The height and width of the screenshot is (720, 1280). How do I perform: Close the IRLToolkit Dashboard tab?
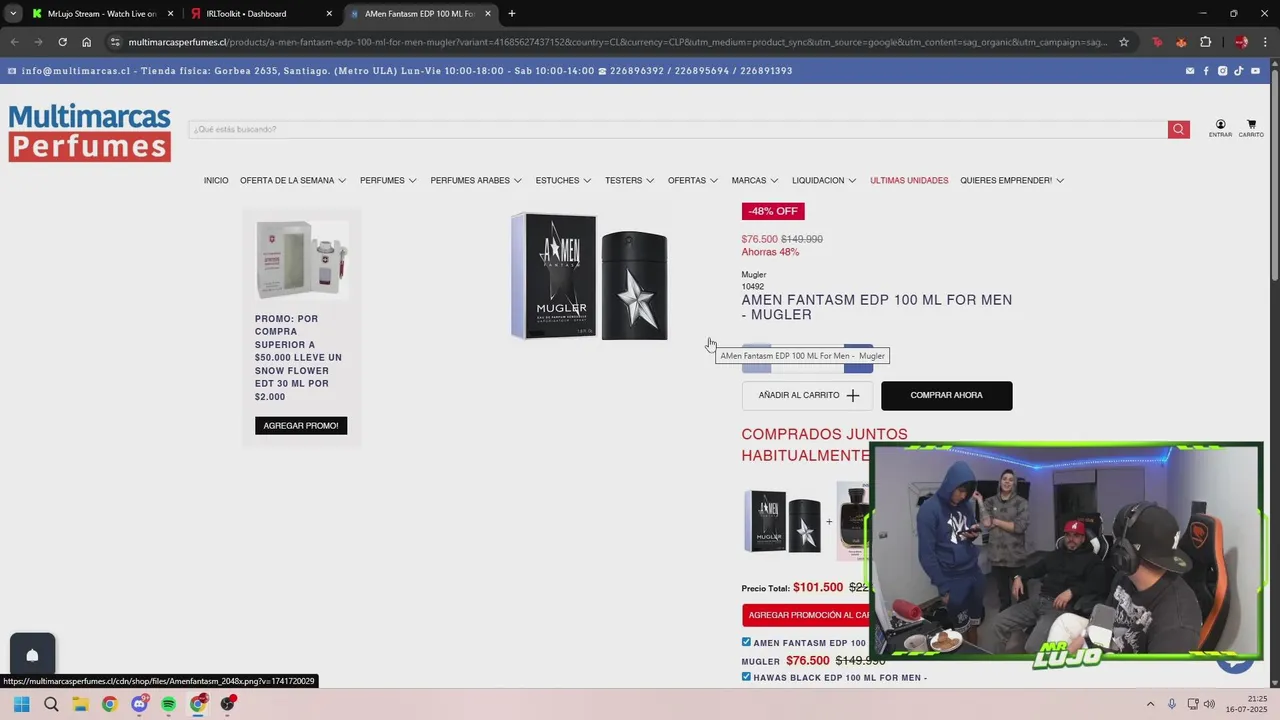(x=329, y=14)
